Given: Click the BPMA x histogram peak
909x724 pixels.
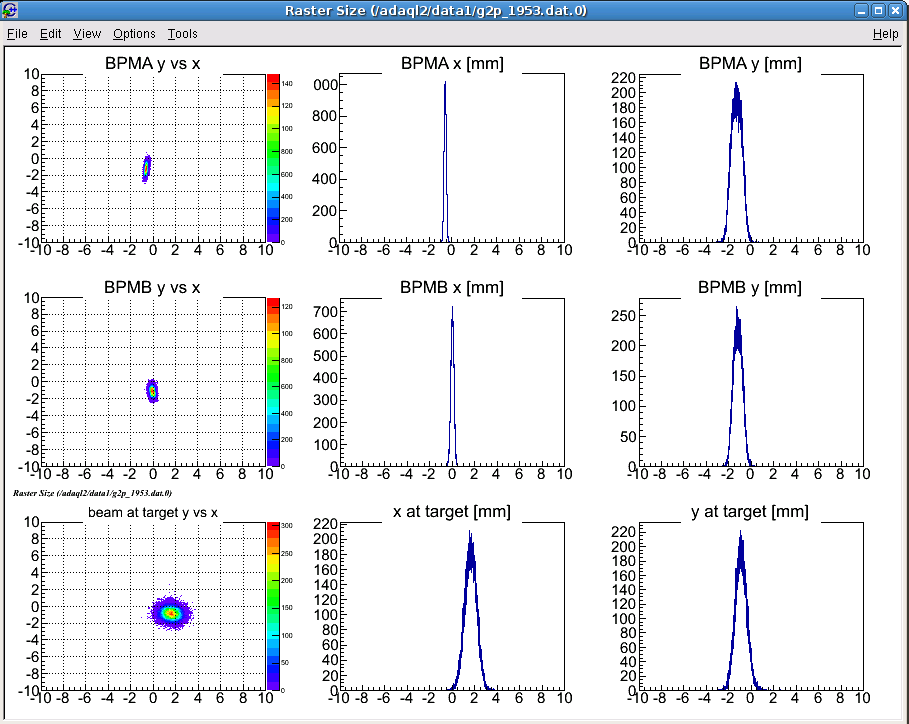Looking at the screenshot, I should [x=445, y=161].
